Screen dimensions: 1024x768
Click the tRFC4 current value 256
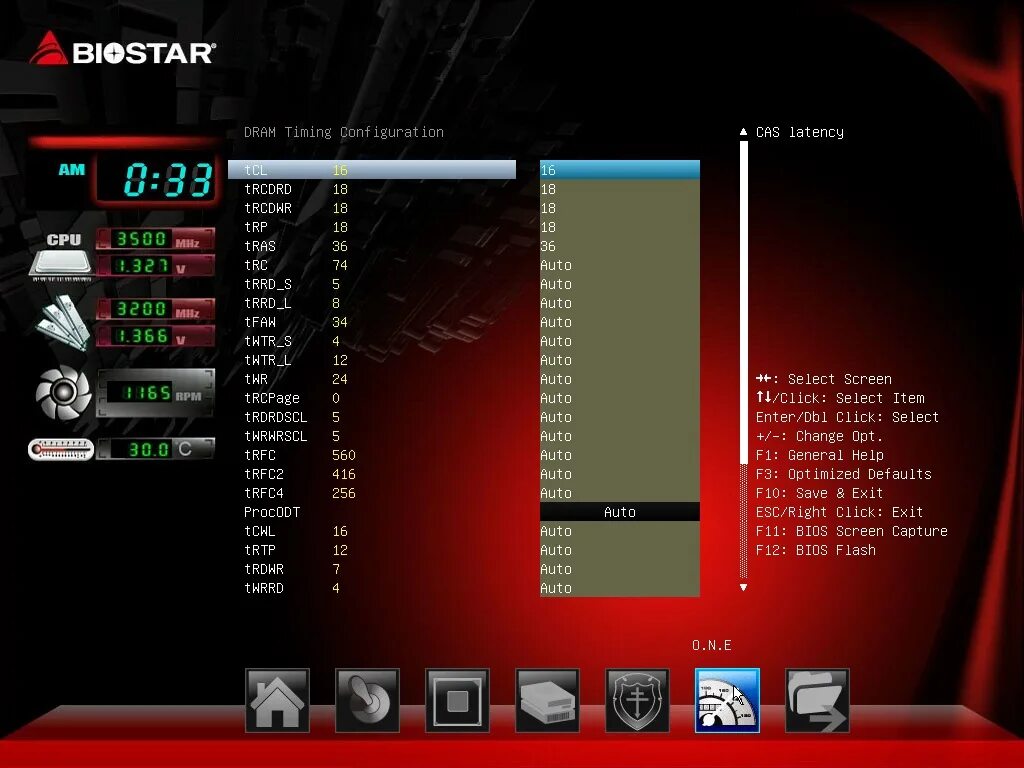pyautogui.click(x=344, y=493)
